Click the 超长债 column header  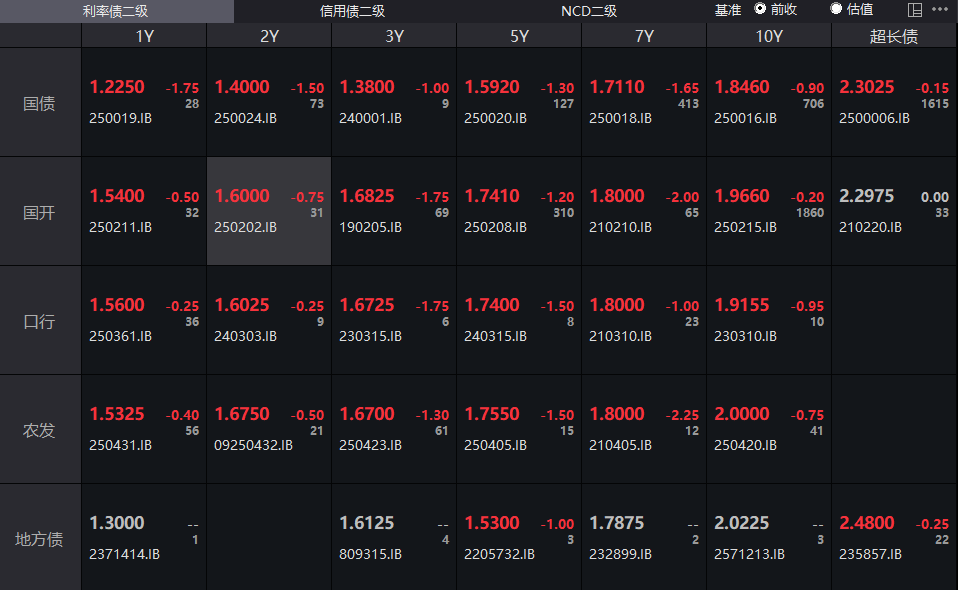[x=893, y=36]
